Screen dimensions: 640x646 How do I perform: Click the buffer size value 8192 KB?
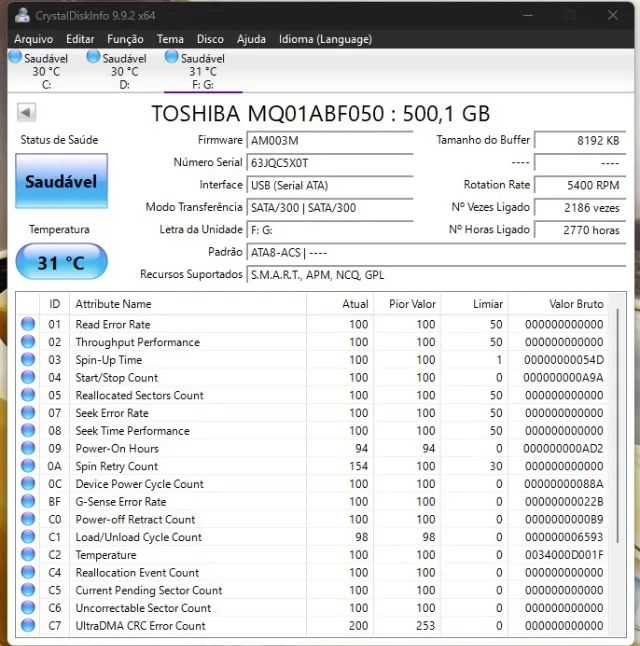coord(580,140)
